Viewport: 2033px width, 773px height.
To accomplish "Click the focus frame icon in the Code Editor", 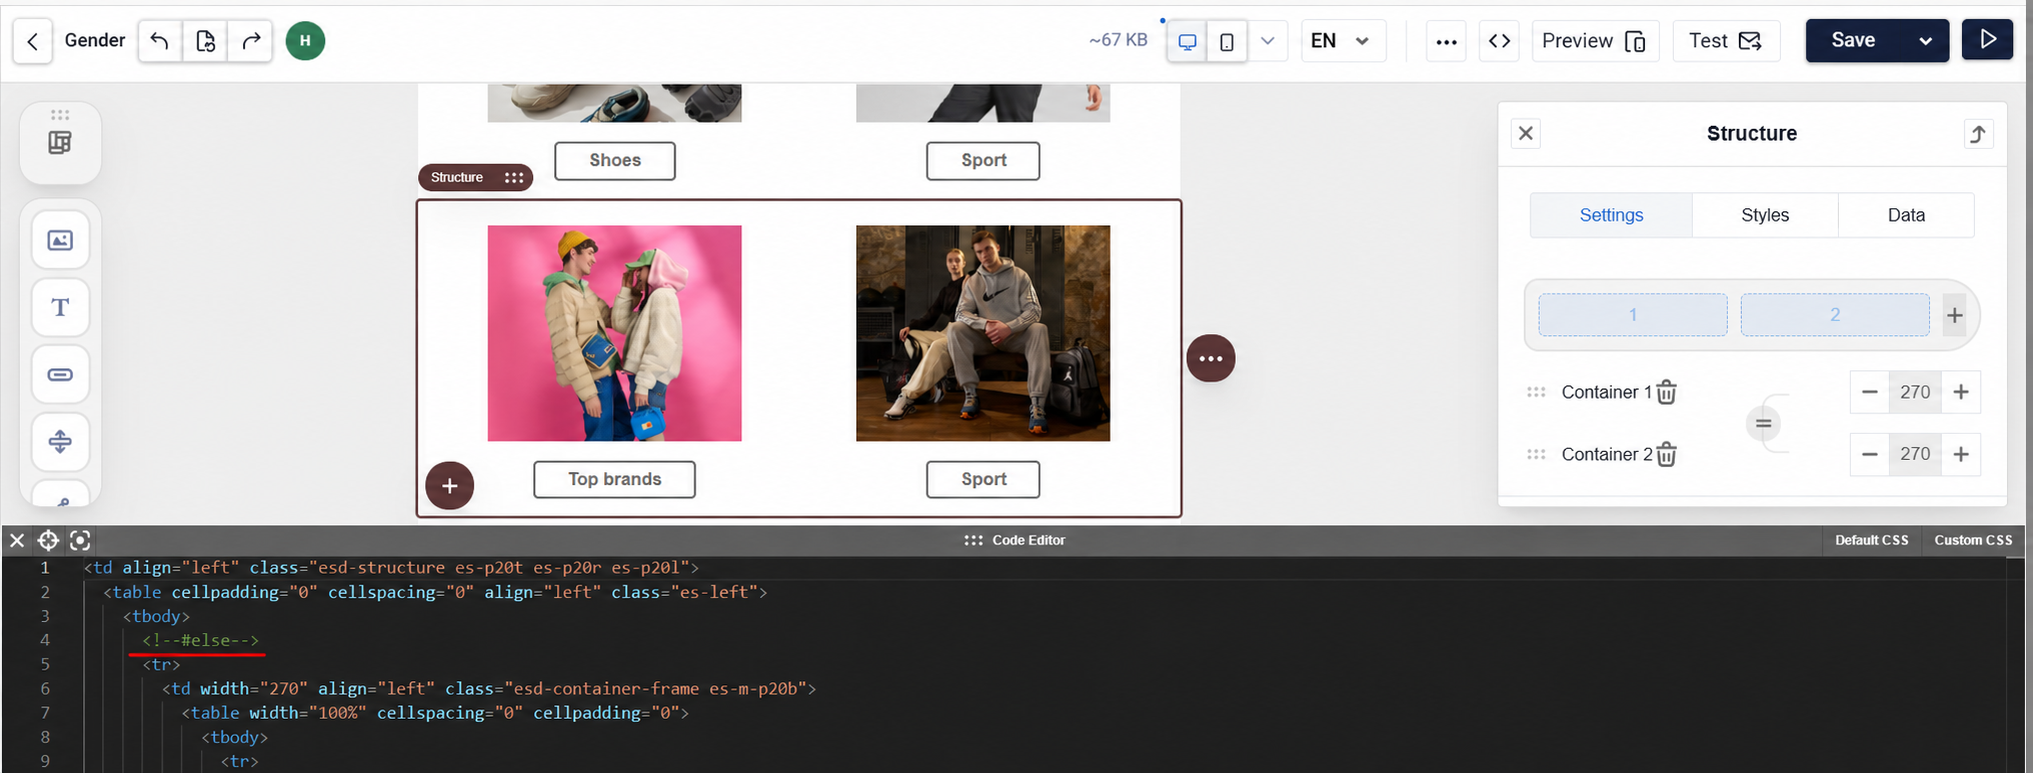I will pos(80,541).
